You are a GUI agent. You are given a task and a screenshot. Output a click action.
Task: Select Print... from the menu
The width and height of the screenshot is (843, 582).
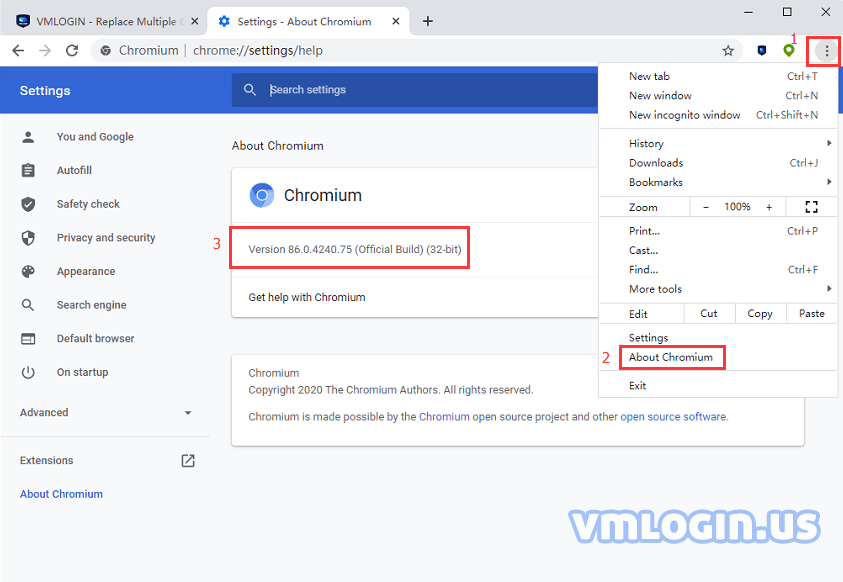coord(718,231)
